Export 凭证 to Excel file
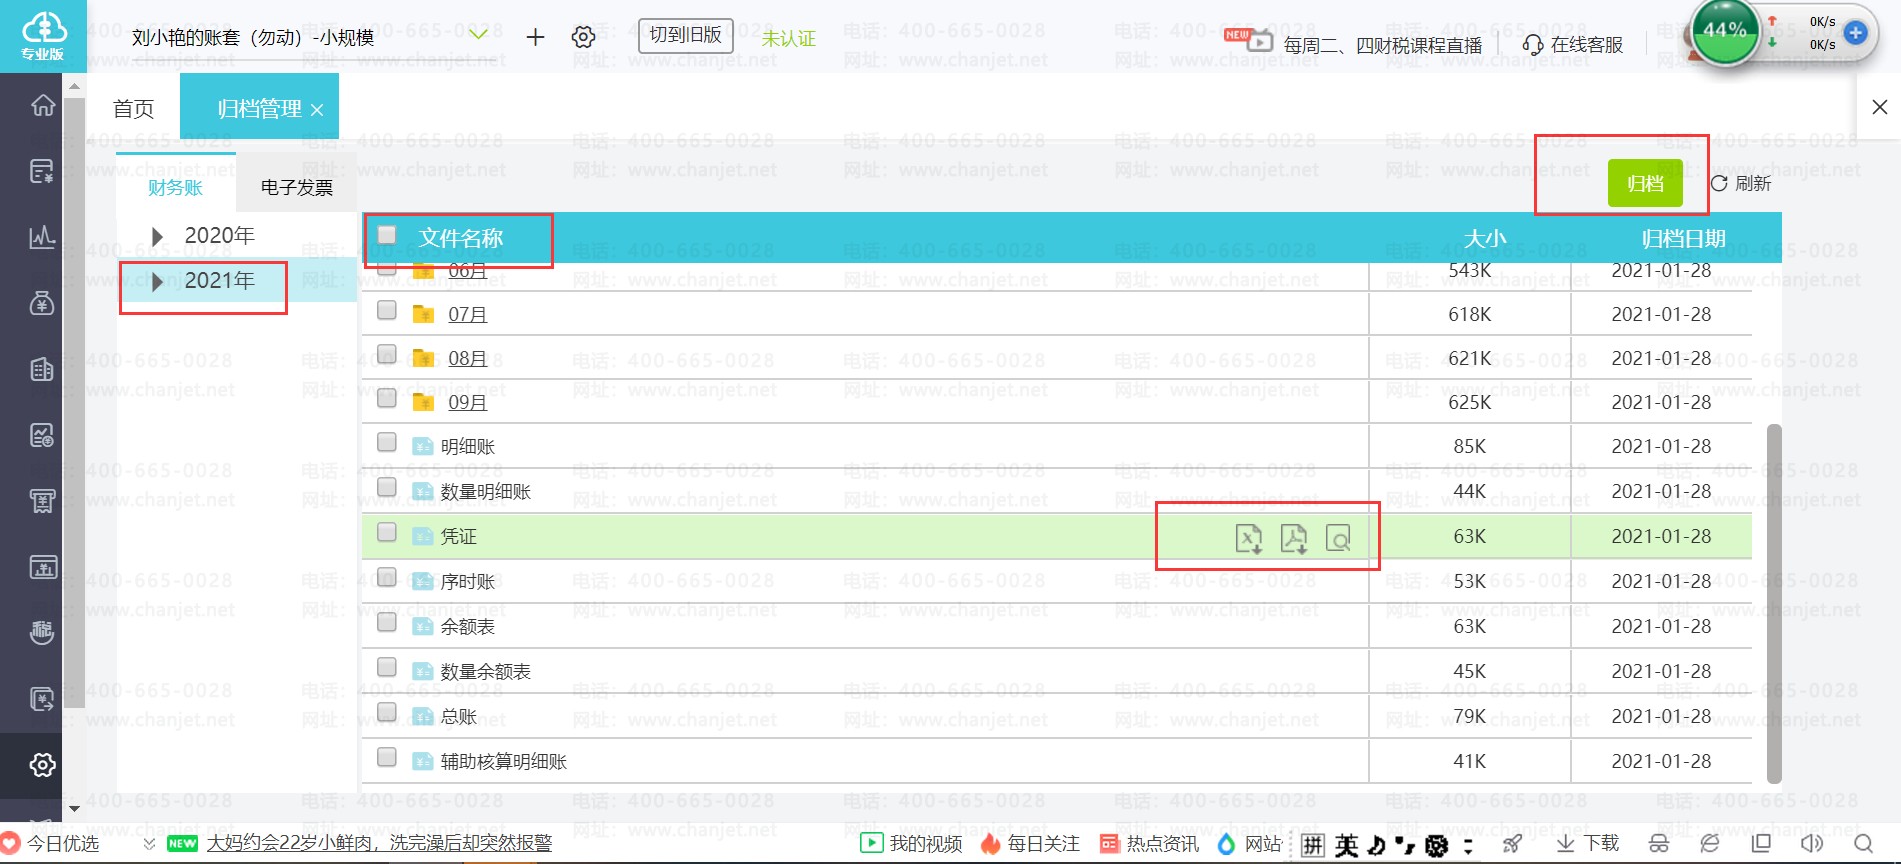The image size is (1901, 864). pos(1249,538)
